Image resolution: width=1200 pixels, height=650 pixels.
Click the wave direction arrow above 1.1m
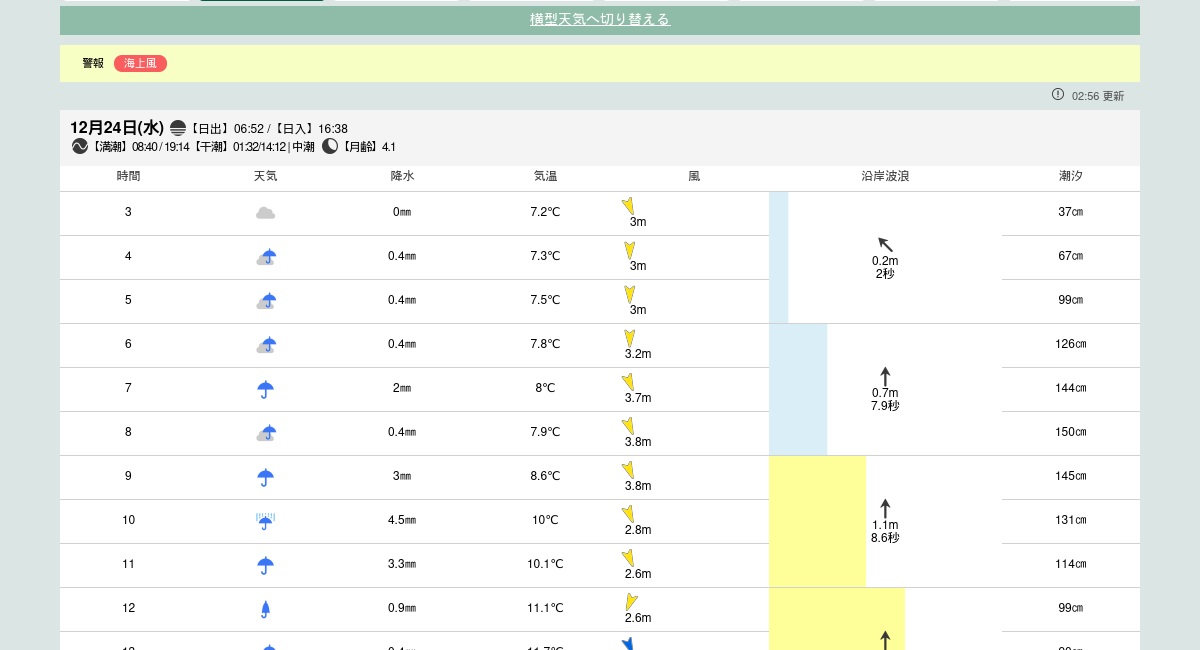(885, 508)
